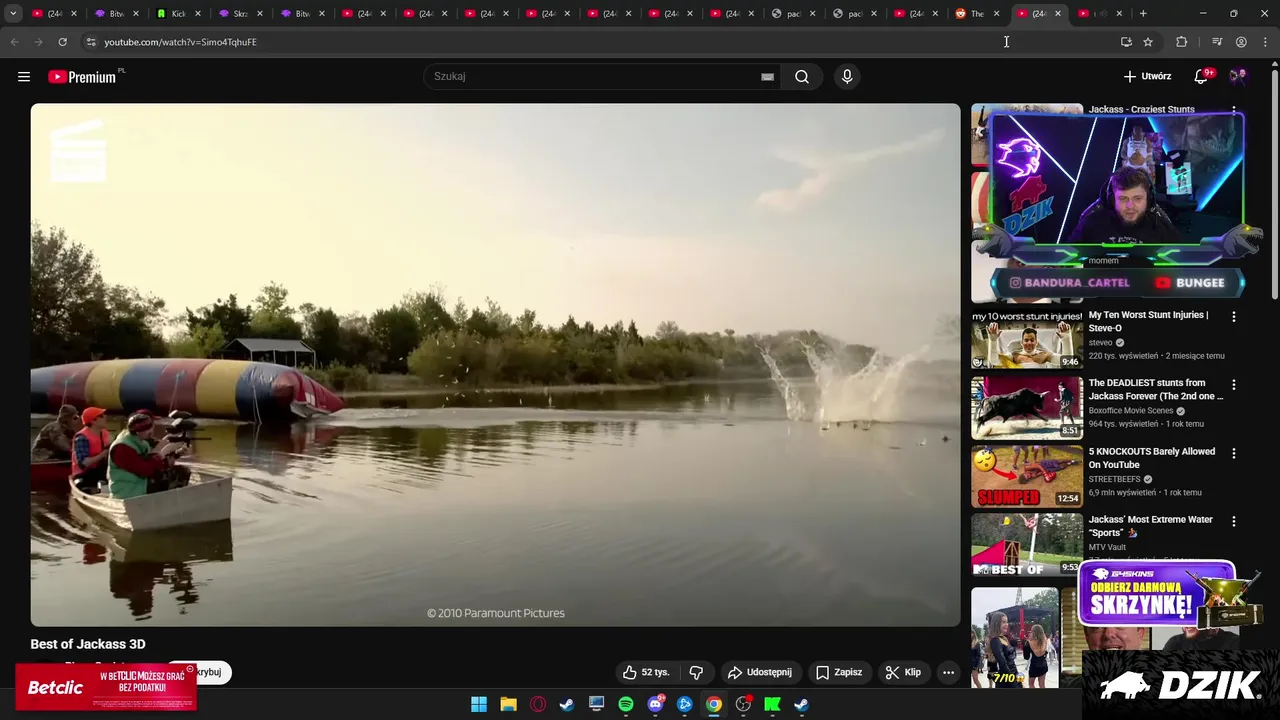
Task: Click the BEST OF thumbnail with 9:53 duration
Action: (1027, 544)
